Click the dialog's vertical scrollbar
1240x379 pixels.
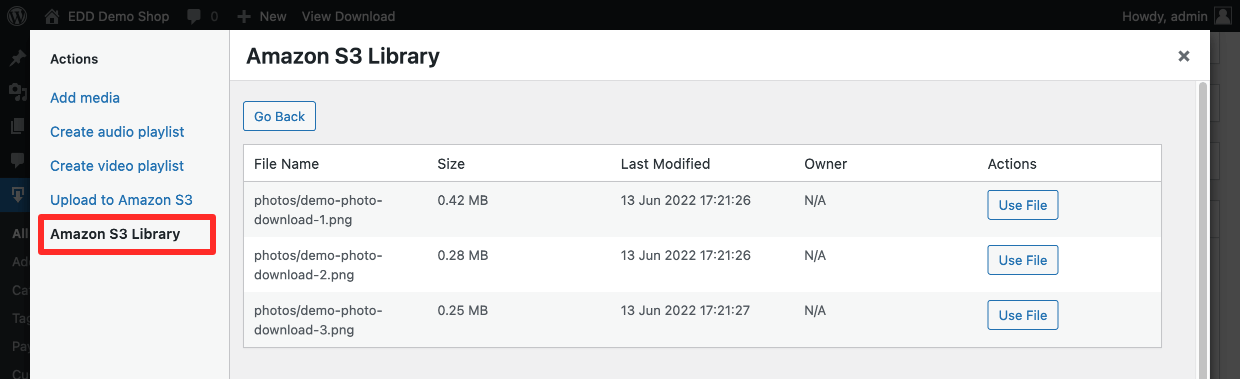click(x=1203, y=230)
